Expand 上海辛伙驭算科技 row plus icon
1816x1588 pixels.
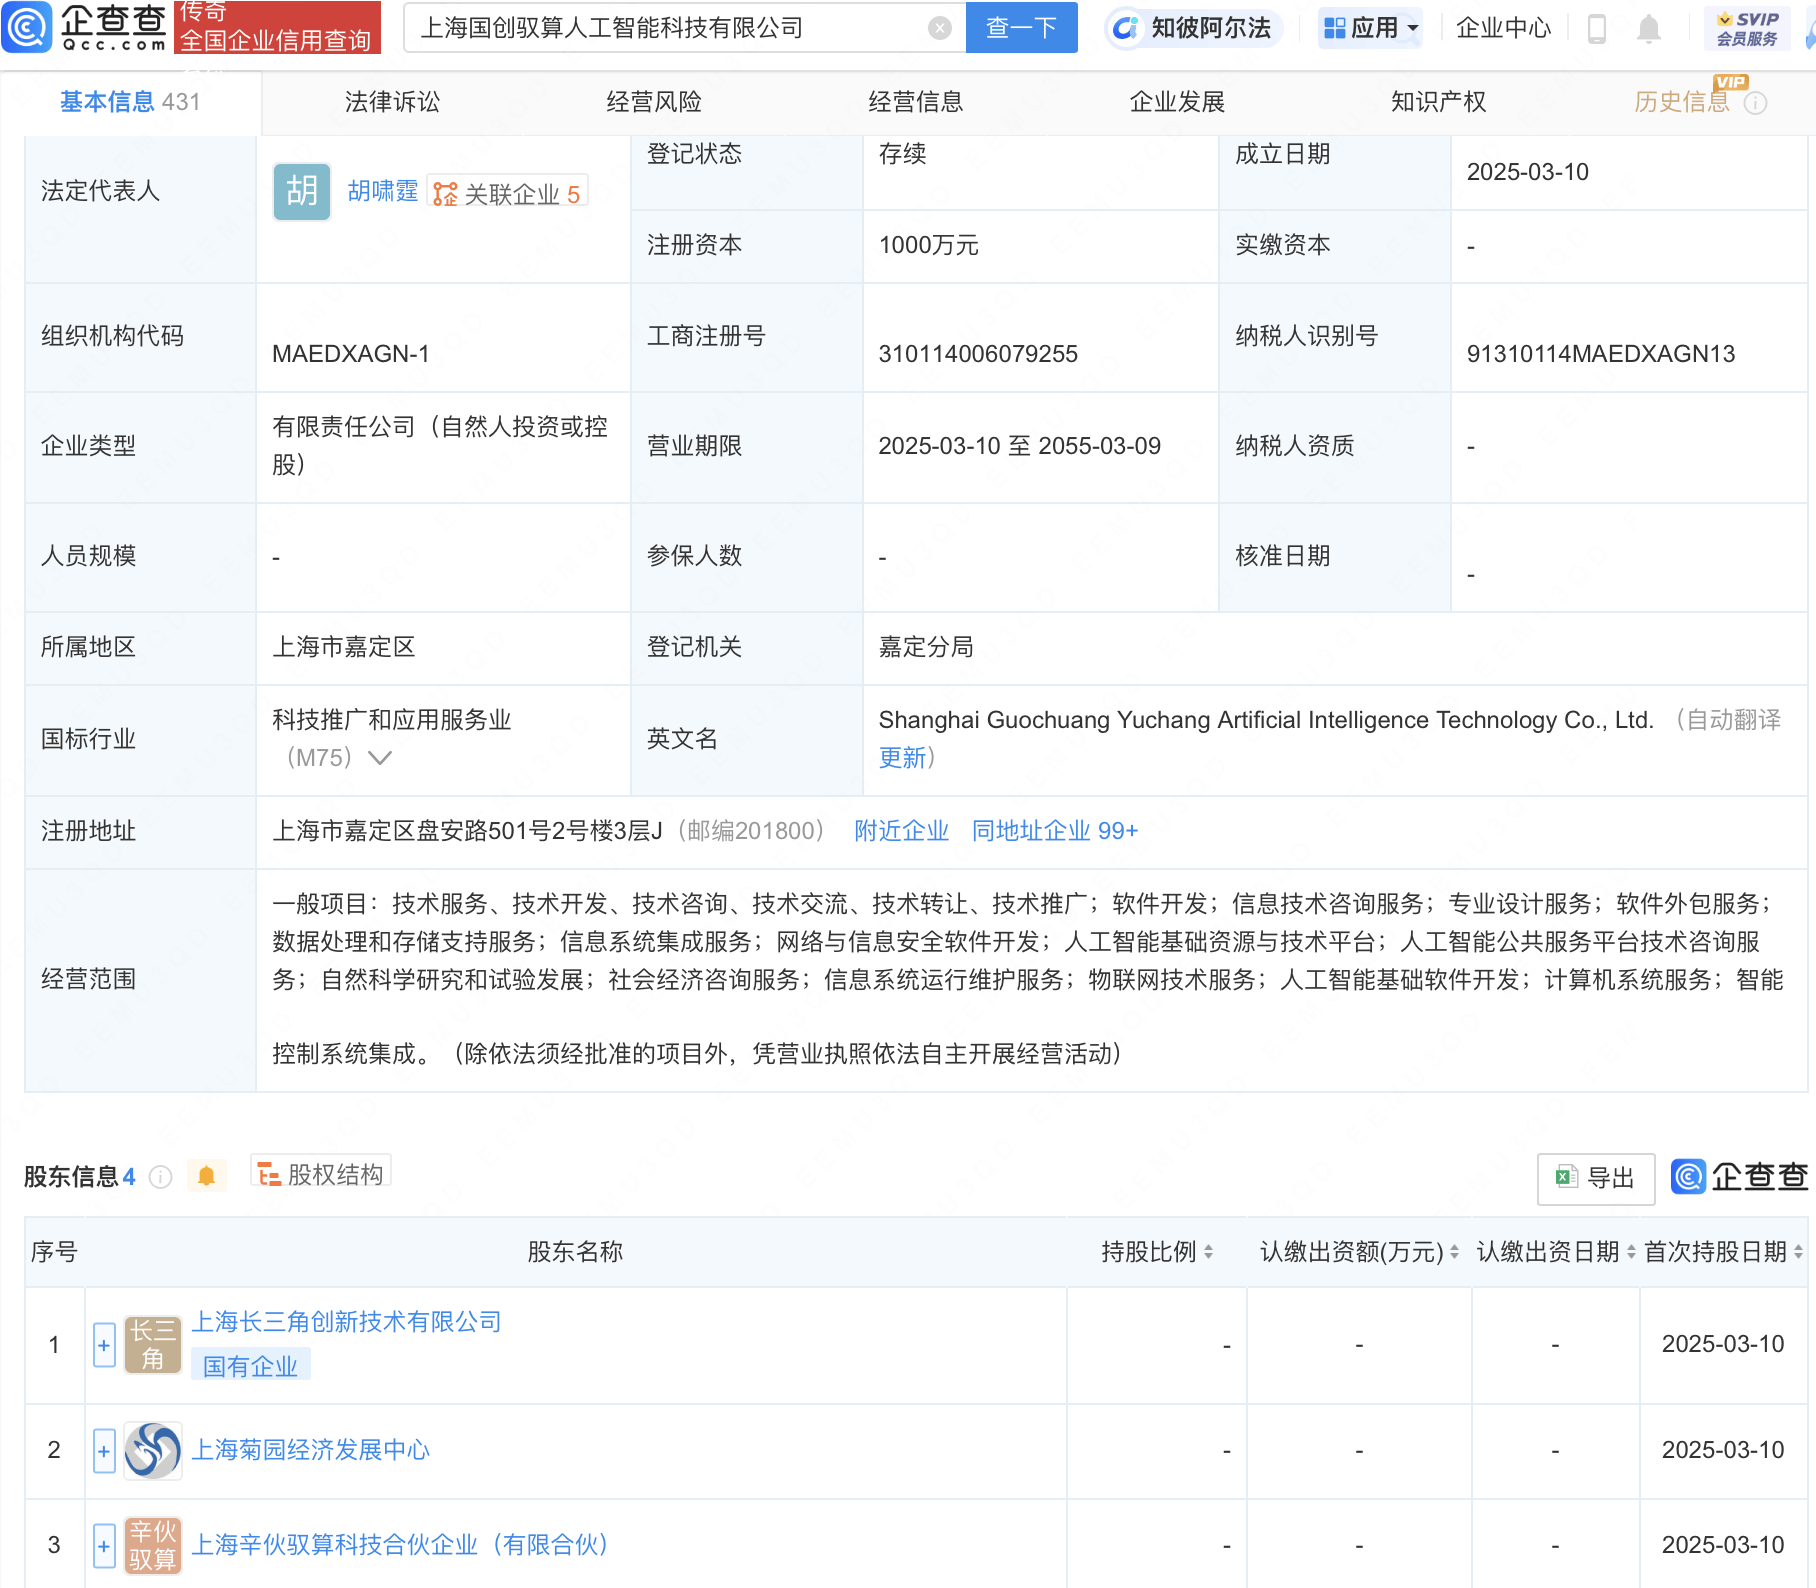click(104, 1545)
